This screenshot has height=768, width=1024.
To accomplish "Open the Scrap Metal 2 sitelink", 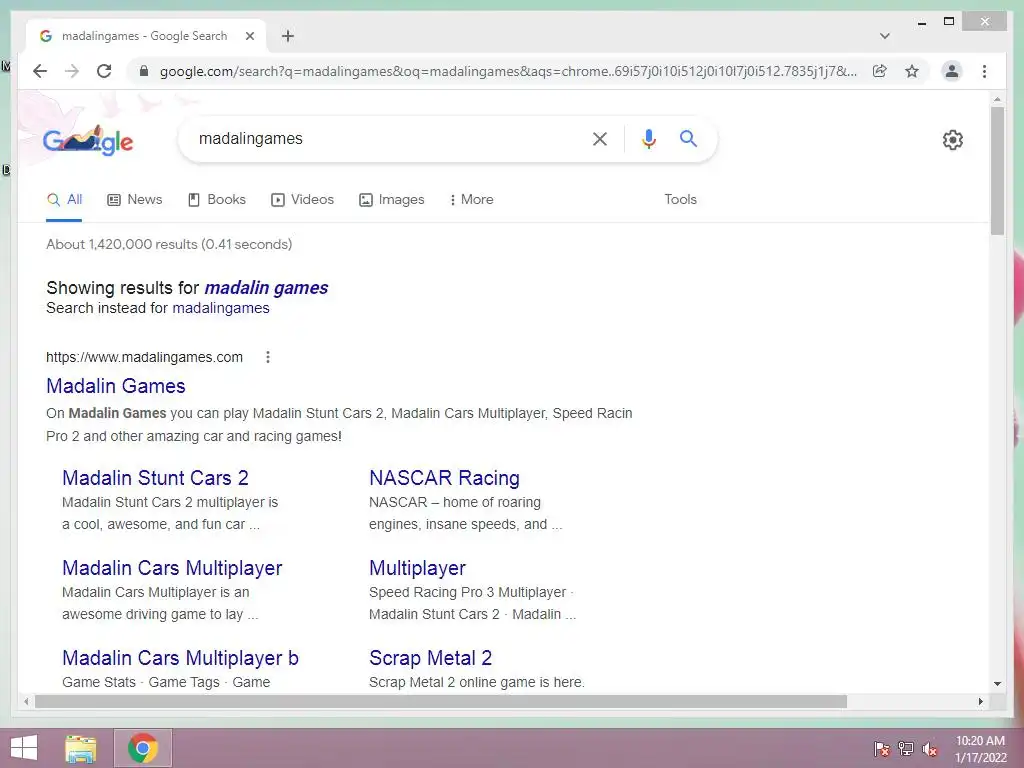I will (430, 658).
